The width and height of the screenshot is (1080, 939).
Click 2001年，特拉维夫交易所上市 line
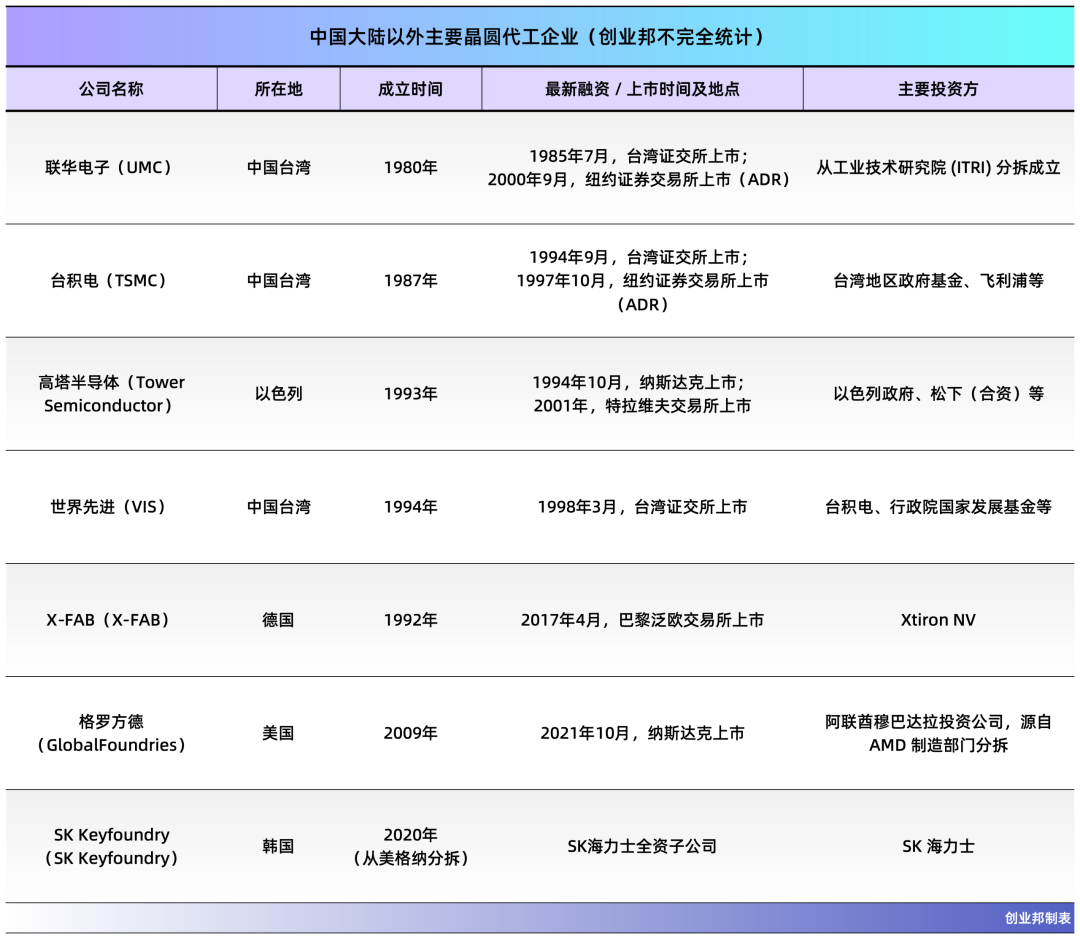coord(642,406)
